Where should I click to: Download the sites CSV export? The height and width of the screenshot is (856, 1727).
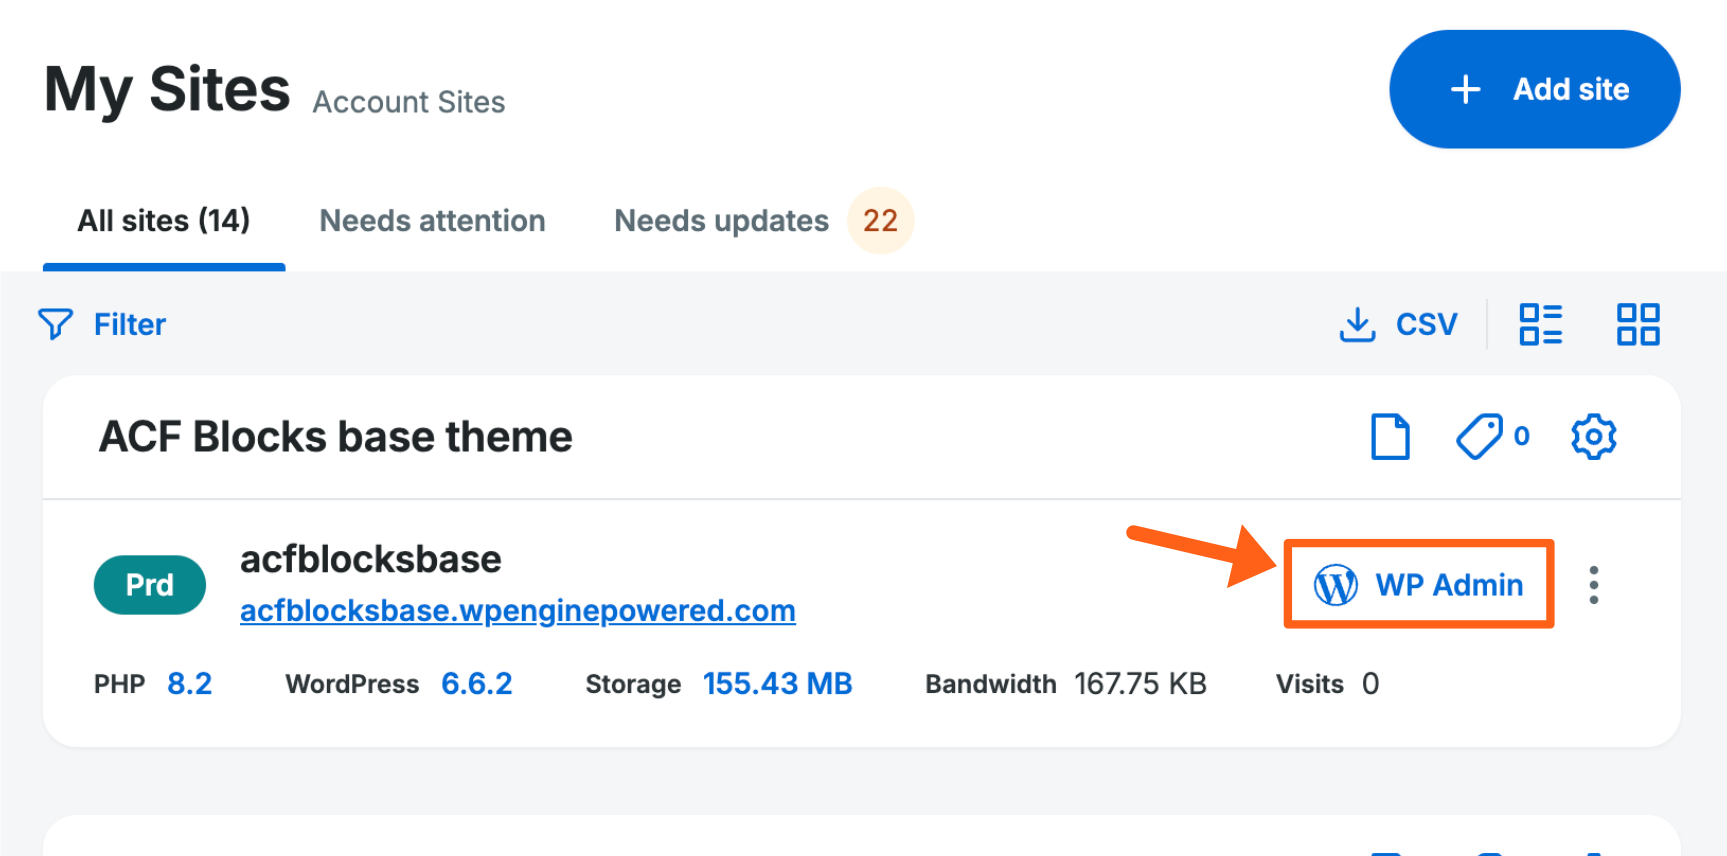(x=1398, y=324)
